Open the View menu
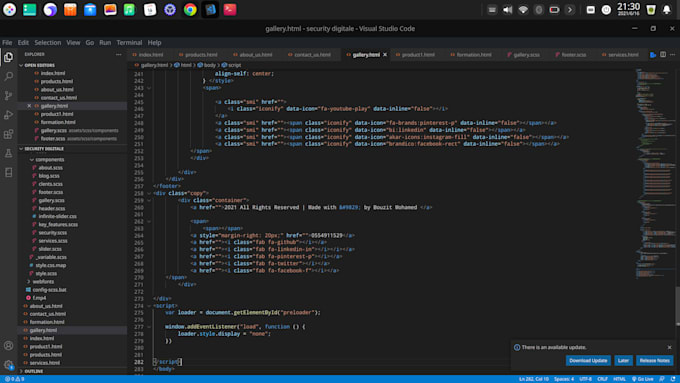The image size is (680, 383). coord(73,43)
